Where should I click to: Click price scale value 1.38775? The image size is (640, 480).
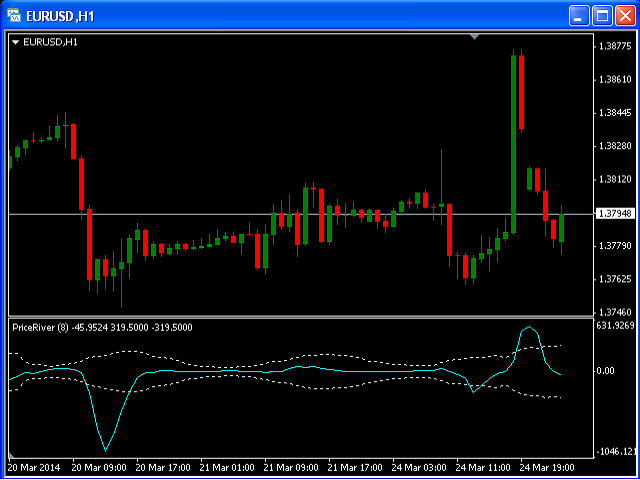pos(615,47)
